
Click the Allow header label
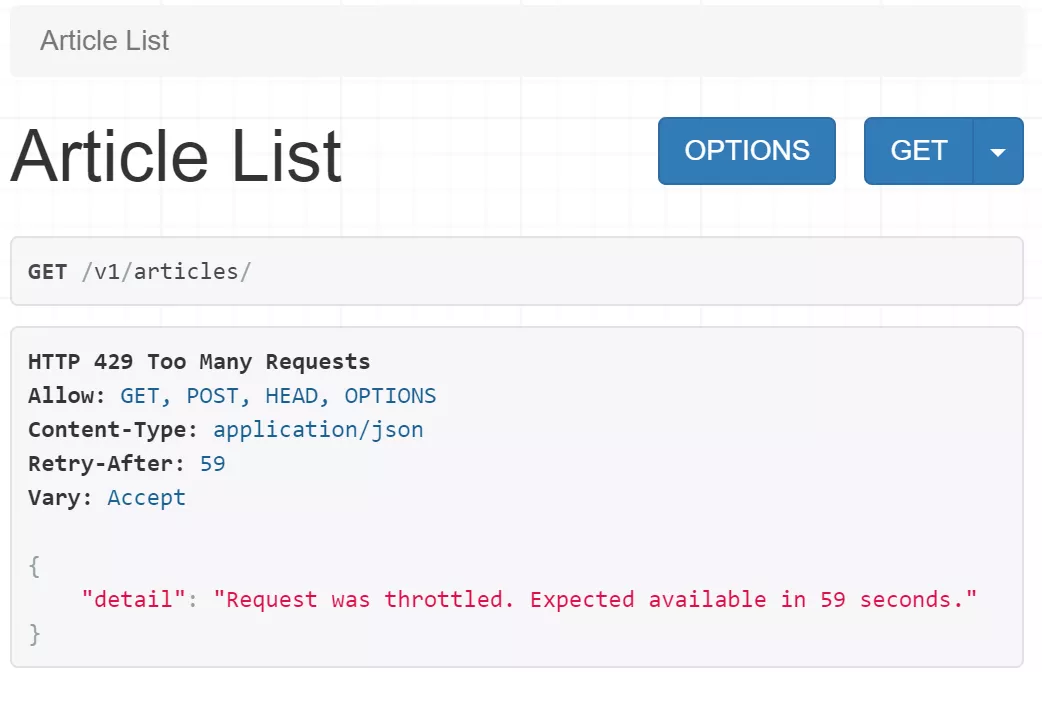tap(66, 396)
